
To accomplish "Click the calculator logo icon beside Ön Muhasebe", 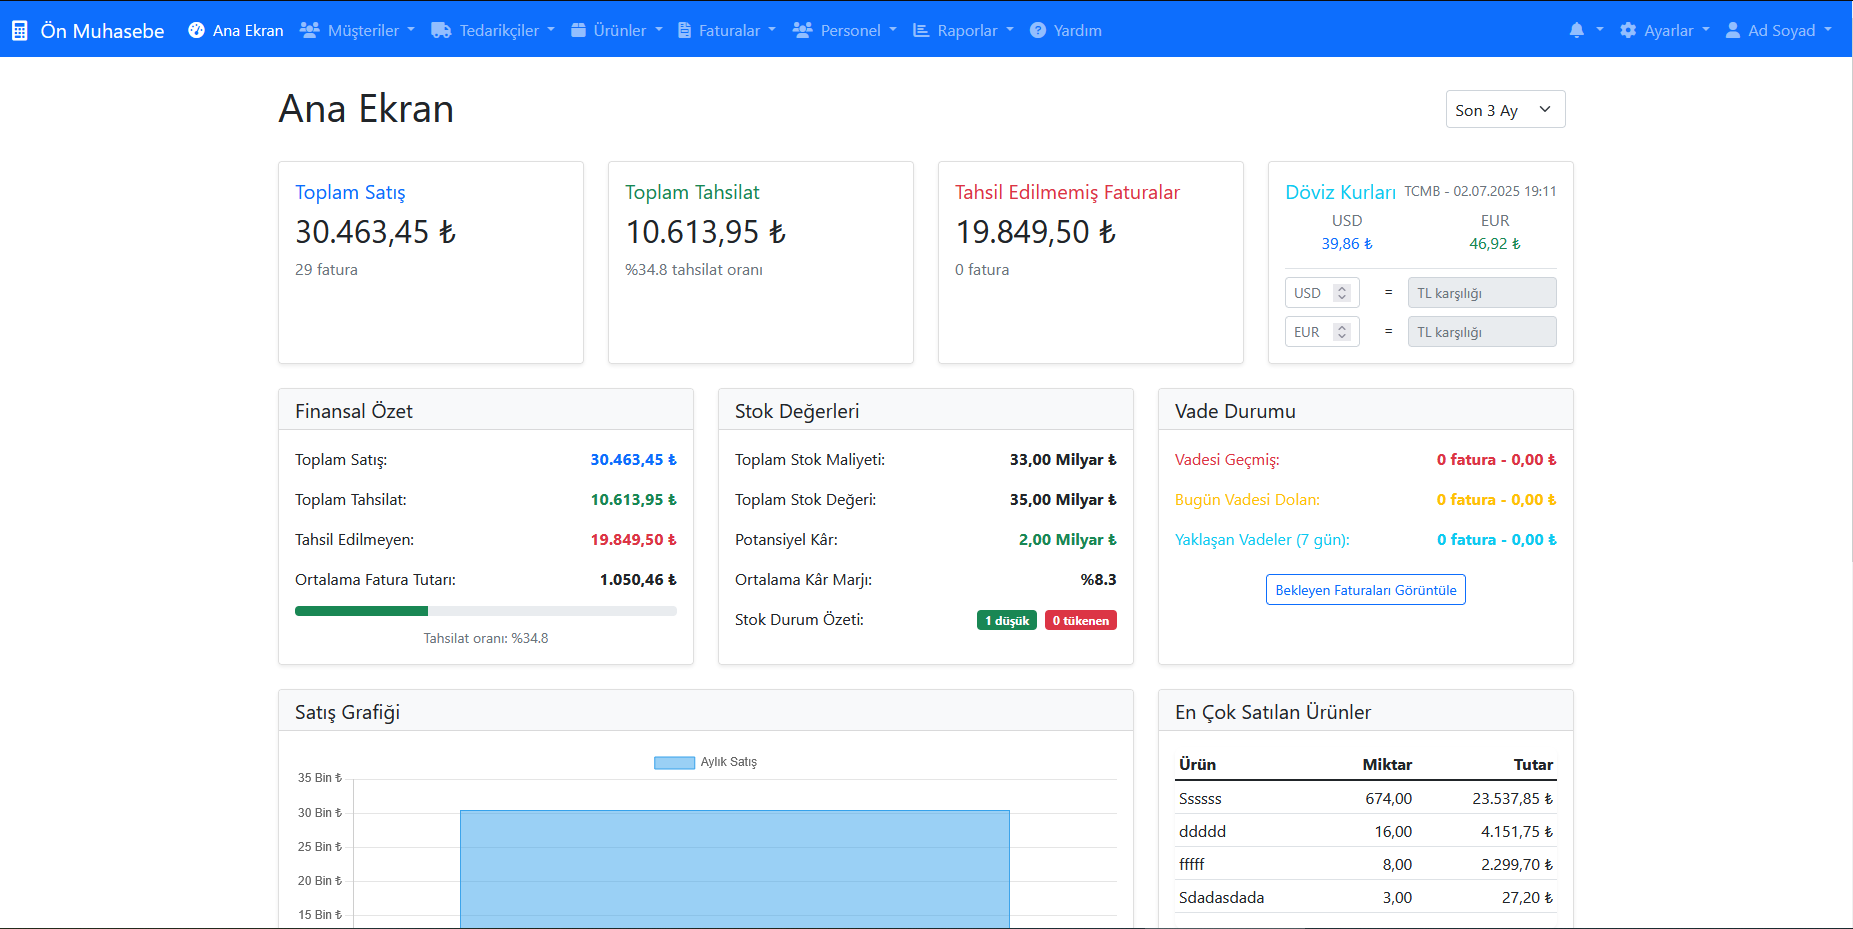I will coord(20,31).
